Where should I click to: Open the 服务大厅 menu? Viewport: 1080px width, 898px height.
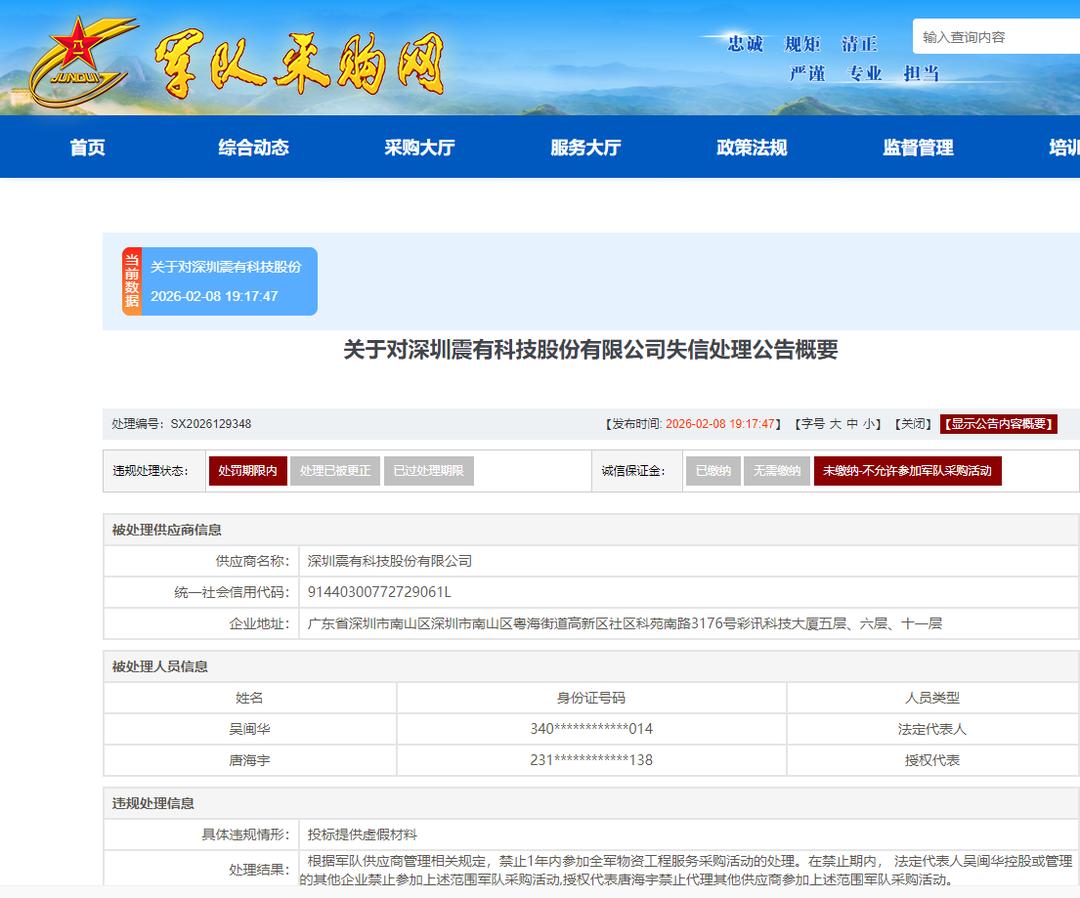coord(585,147)
